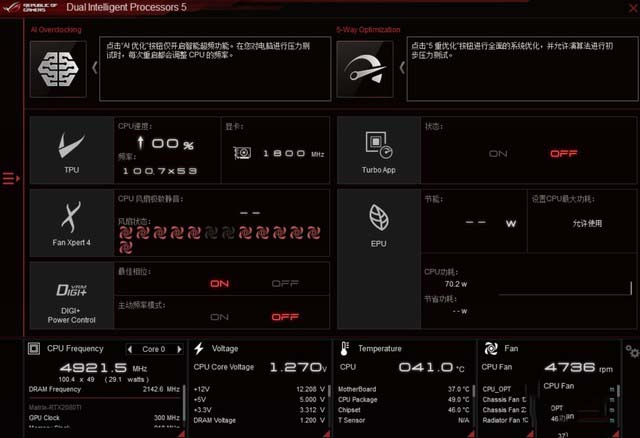The height and width of the screenshot is (438, 640).
Task: Click the DRAM Voltage row
Action: [259, 420]
